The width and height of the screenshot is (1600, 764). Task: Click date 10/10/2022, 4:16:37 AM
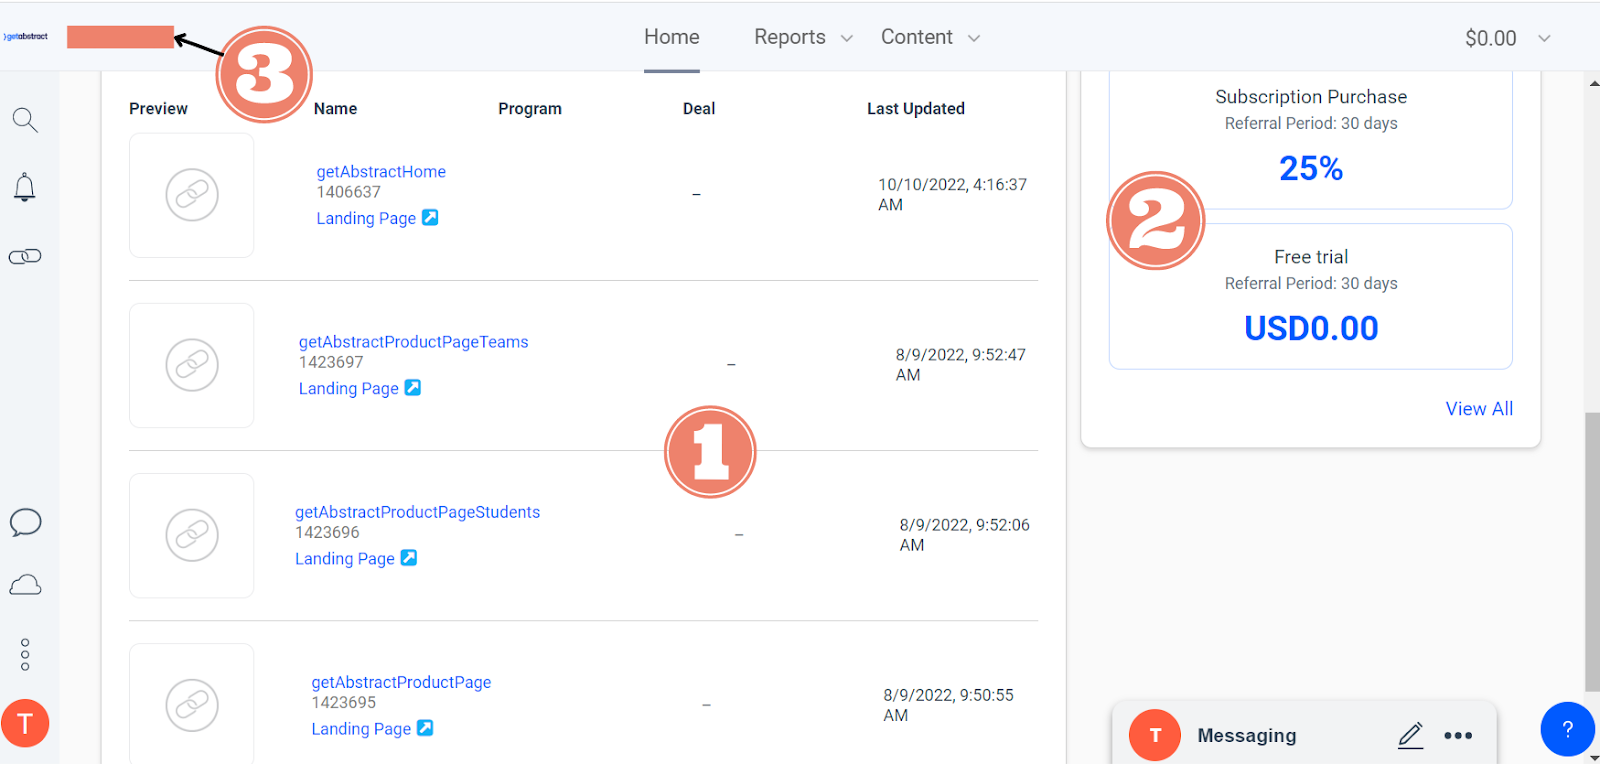pos(952,194)
